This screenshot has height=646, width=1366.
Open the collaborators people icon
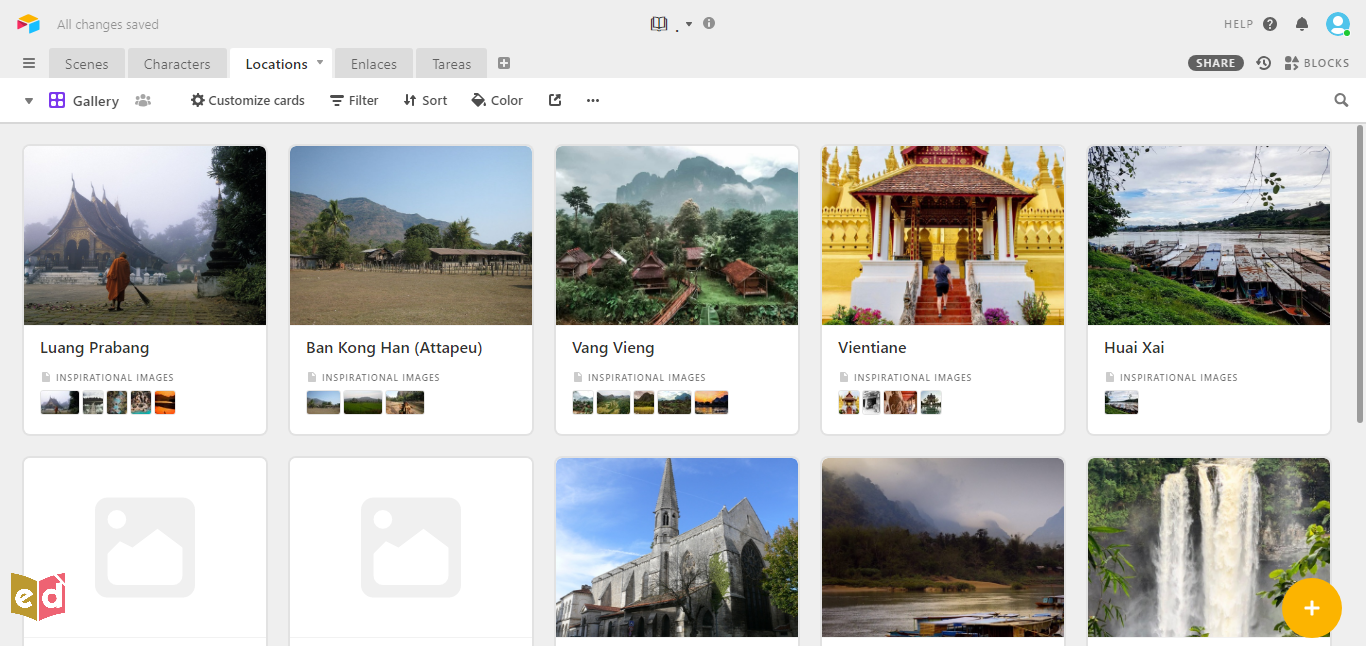pyautogui.click(x=143, y=100)
